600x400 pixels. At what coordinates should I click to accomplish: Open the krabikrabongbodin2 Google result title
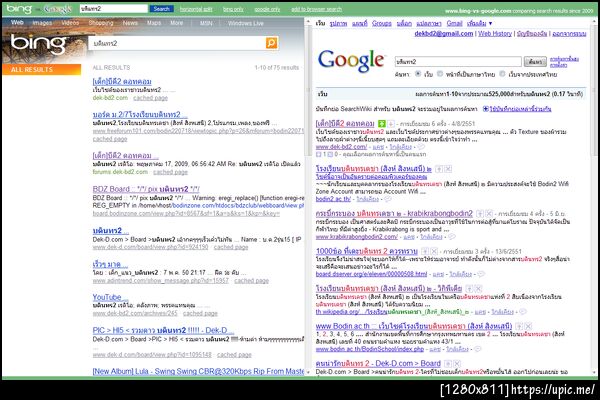pyautogui.click(x=394, y=214)
